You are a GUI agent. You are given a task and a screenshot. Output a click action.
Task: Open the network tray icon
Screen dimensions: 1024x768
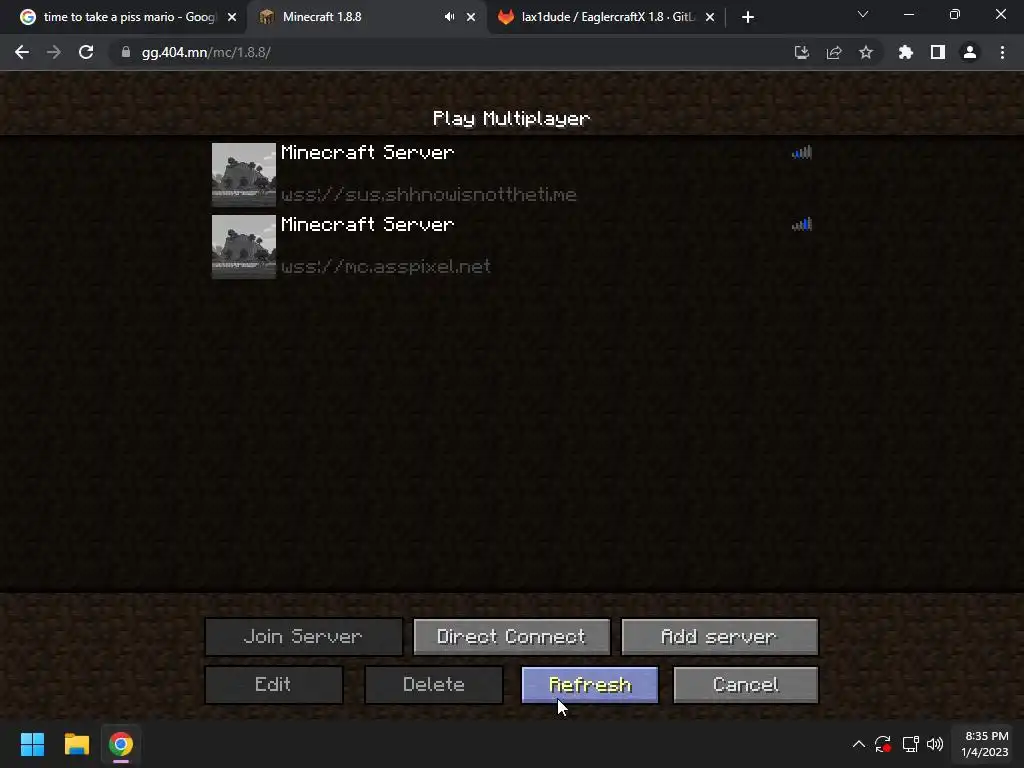point(910,744)
